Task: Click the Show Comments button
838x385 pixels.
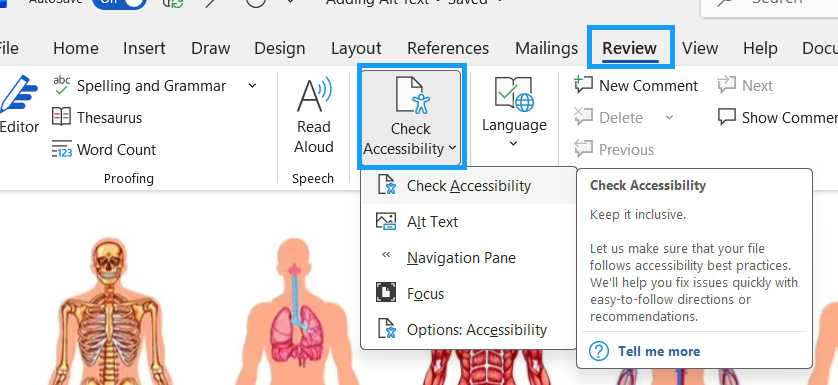Action: tap(778, 117)
